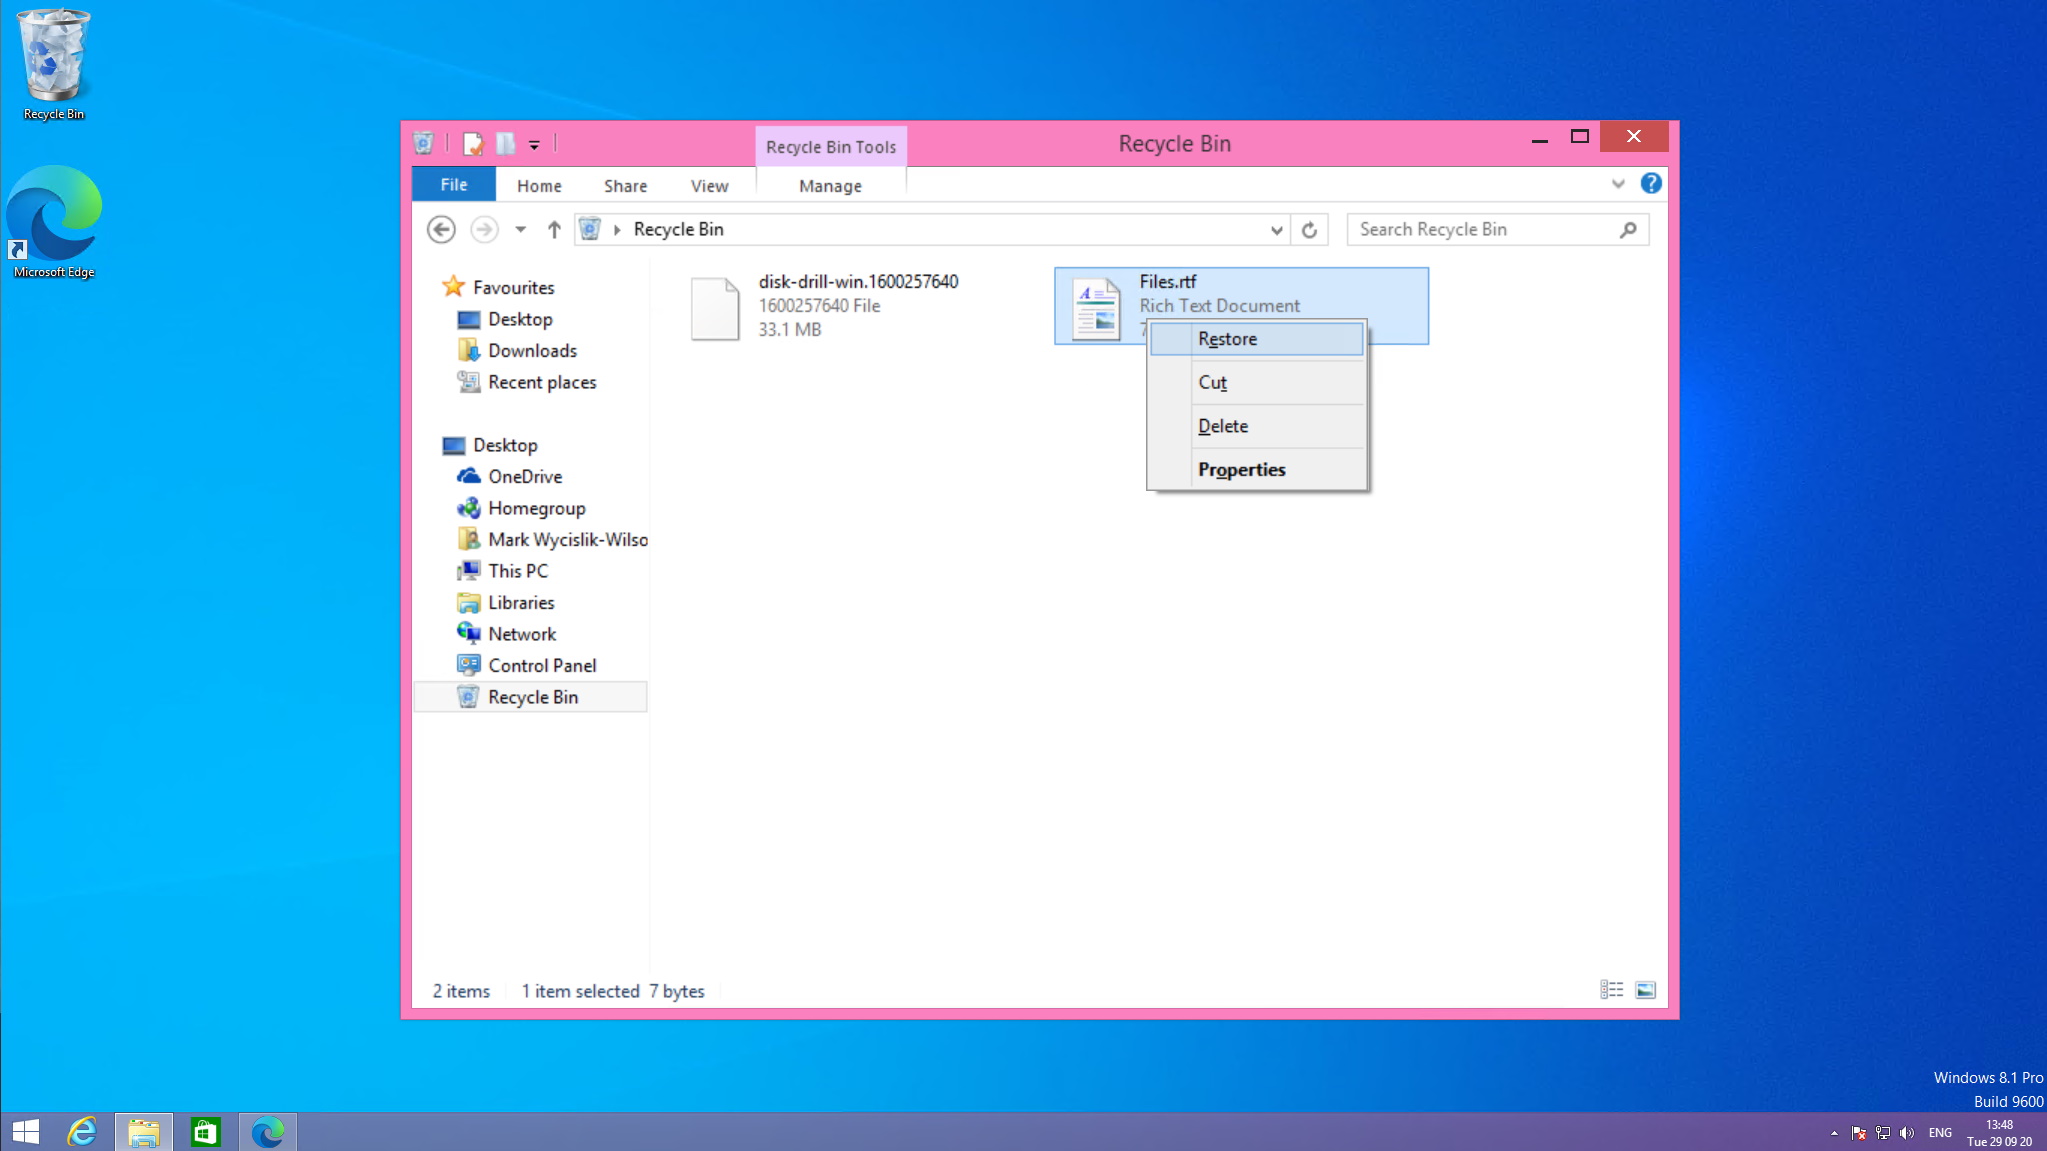Choose Properties from the context menu
Viewport: 2047px width, 1151px height.
(1256, 470)
